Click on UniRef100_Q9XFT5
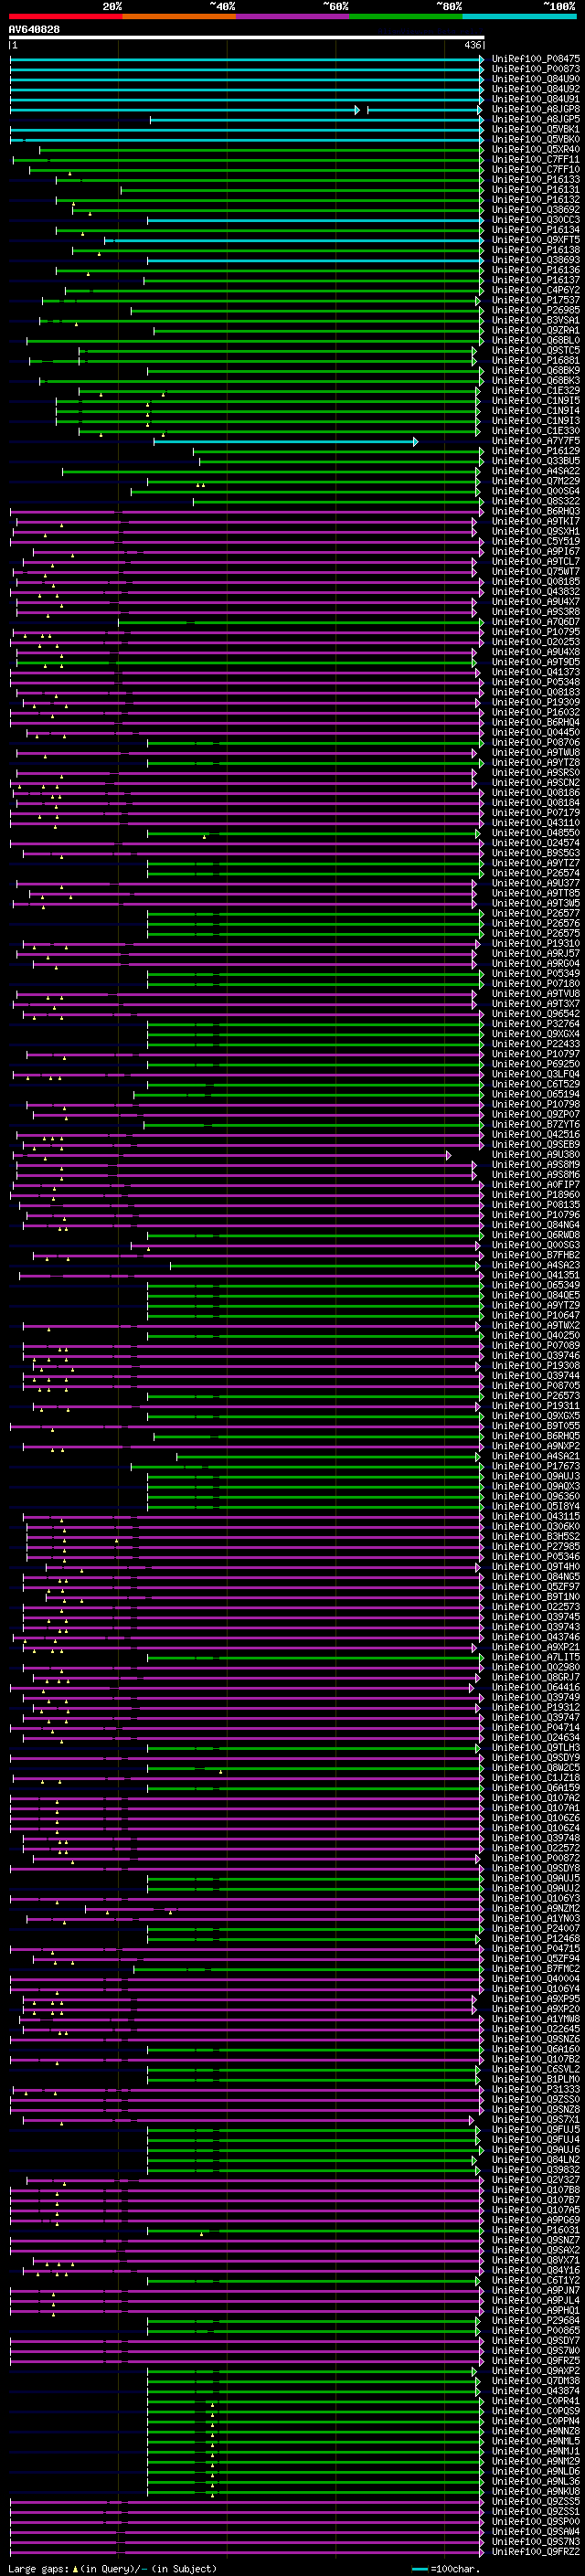 point(536,240)
